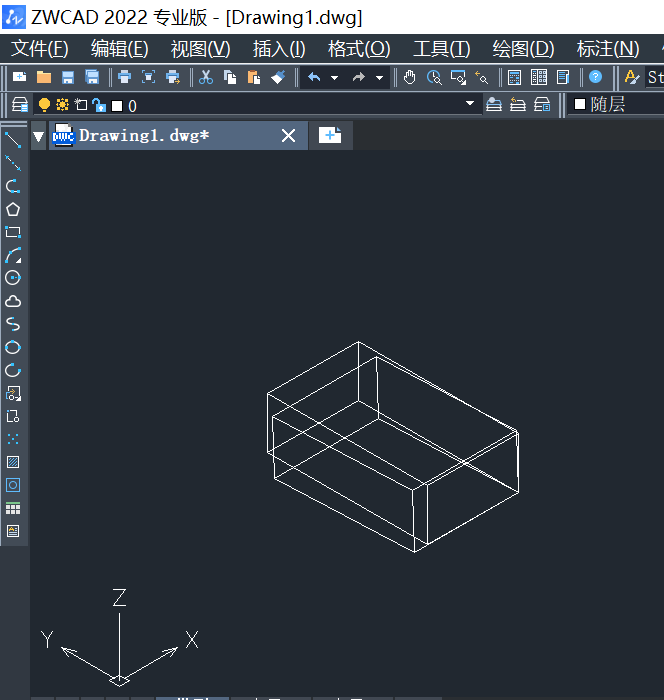The width and height of the screenshot is (664, 700).
Task: Save the current drawing
Action: [x=68, y=77]
